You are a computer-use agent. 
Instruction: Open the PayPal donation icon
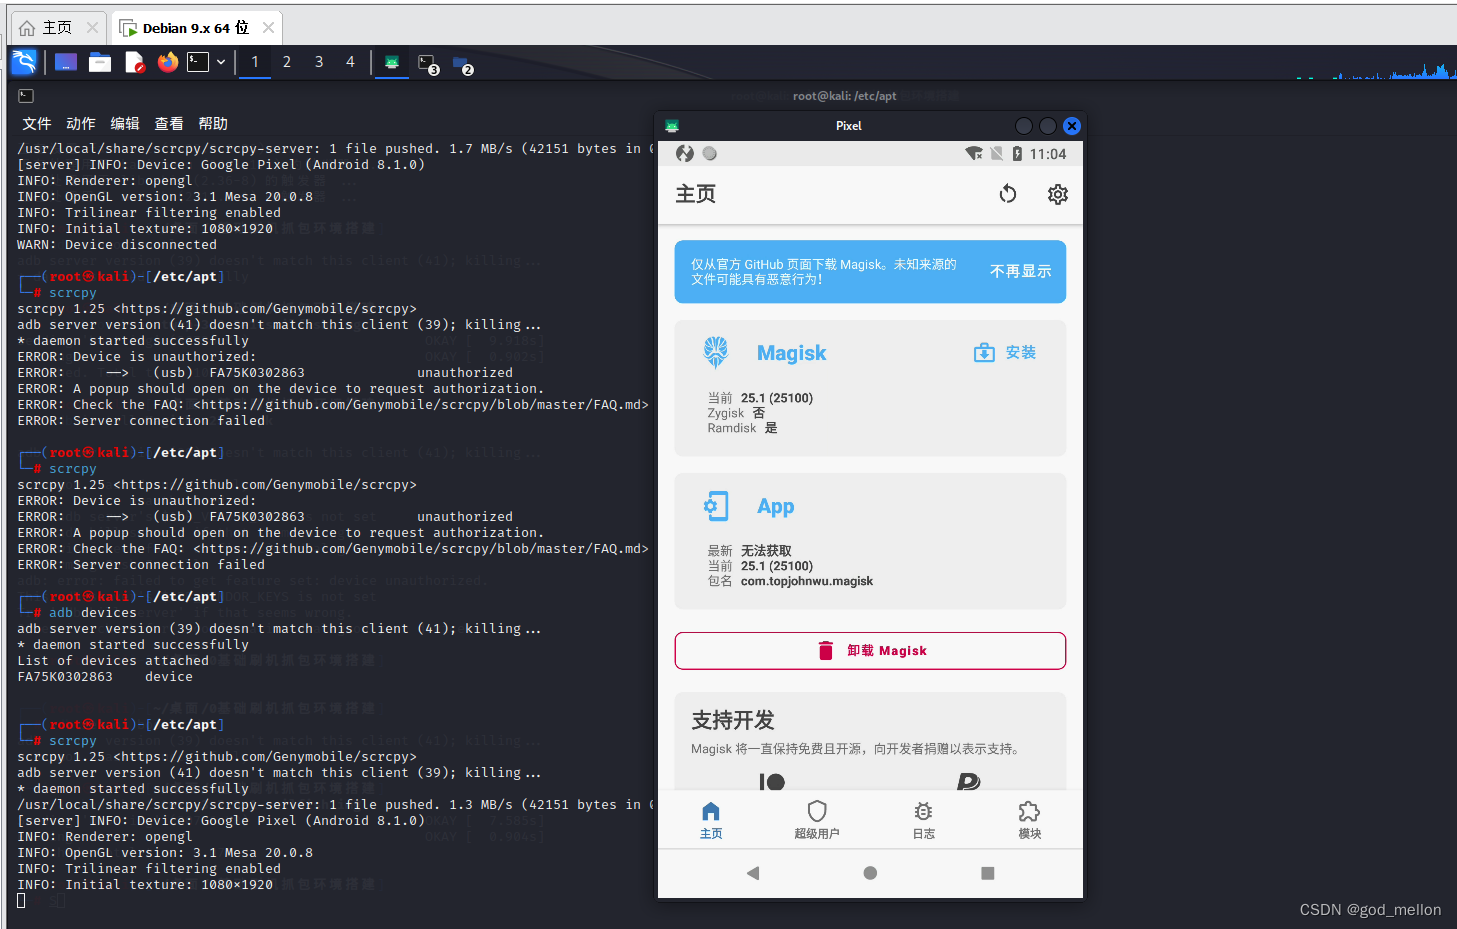(968, 781)
